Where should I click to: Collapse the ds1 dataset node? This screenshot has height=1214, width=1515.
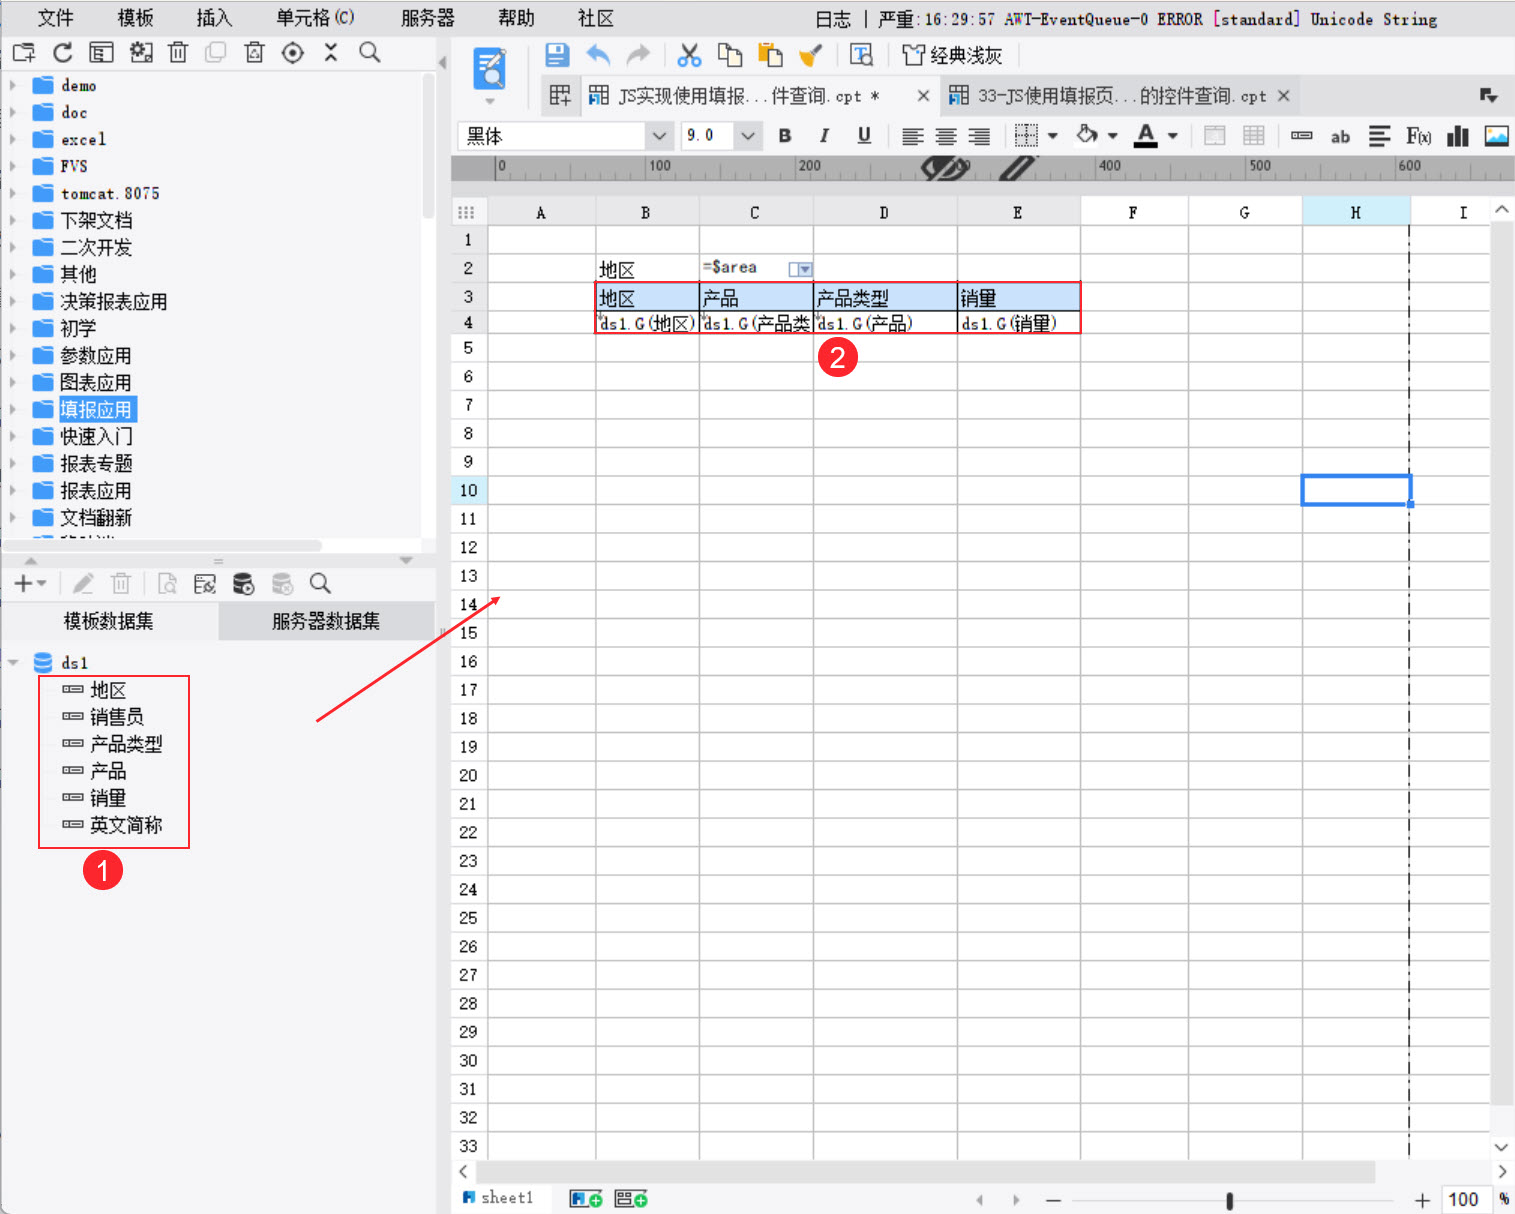point(13,662)
